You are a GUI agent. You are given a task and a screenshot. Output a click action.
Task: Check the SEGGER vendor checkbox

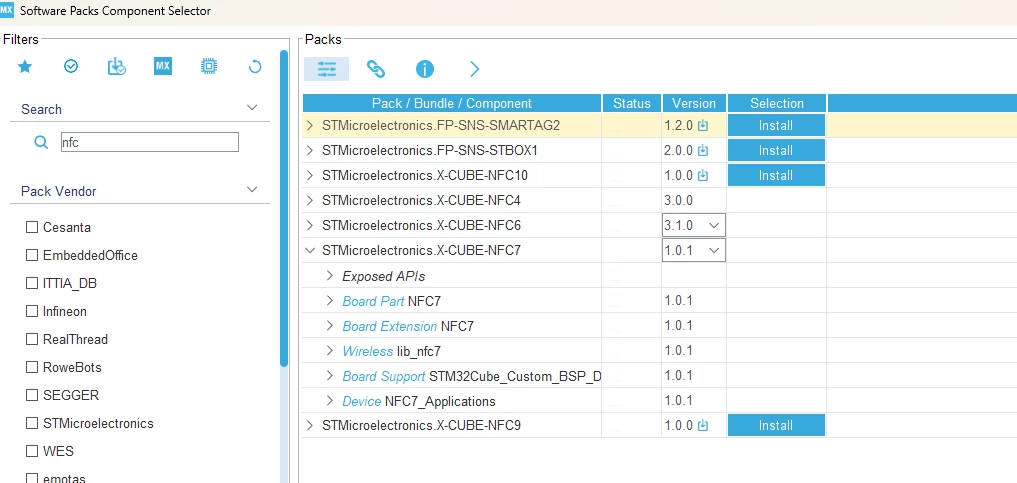tap(32, 395)
